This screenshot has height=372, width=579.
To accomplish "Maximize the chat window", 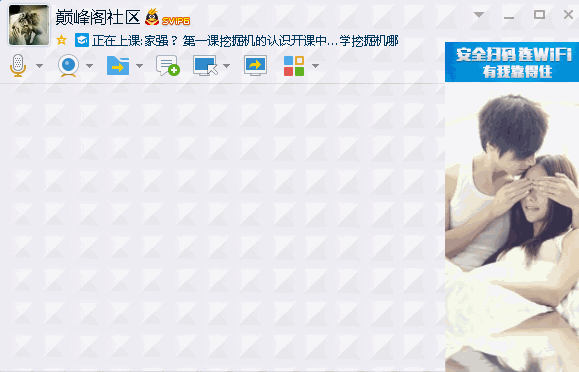I will coord(539,14).
